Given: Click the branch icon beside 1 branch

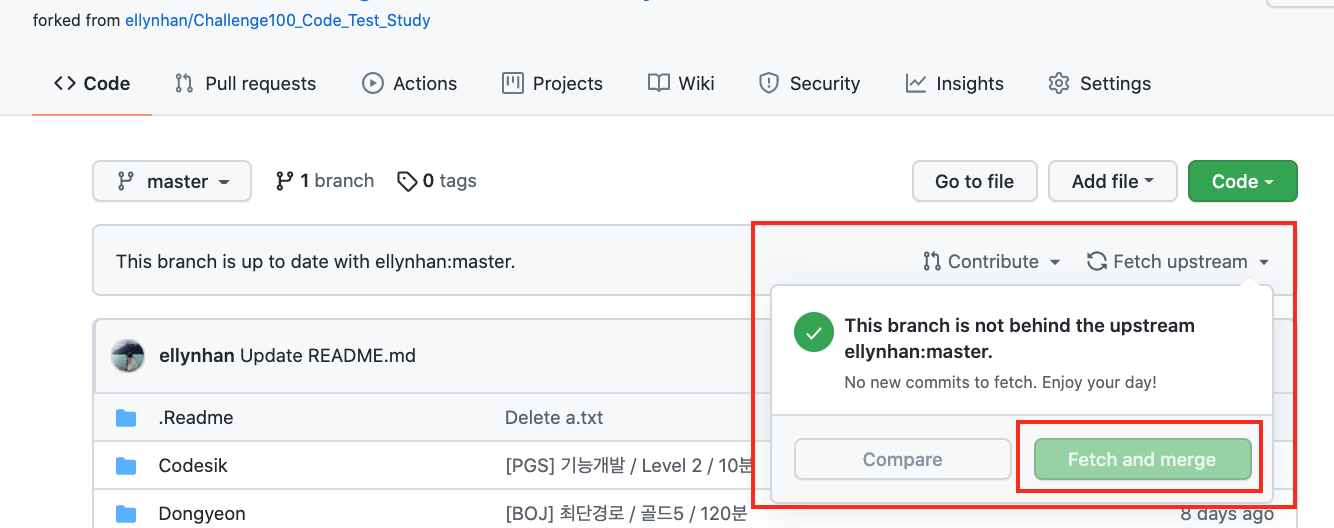Looking at the screenshot, I should point(285,181).
